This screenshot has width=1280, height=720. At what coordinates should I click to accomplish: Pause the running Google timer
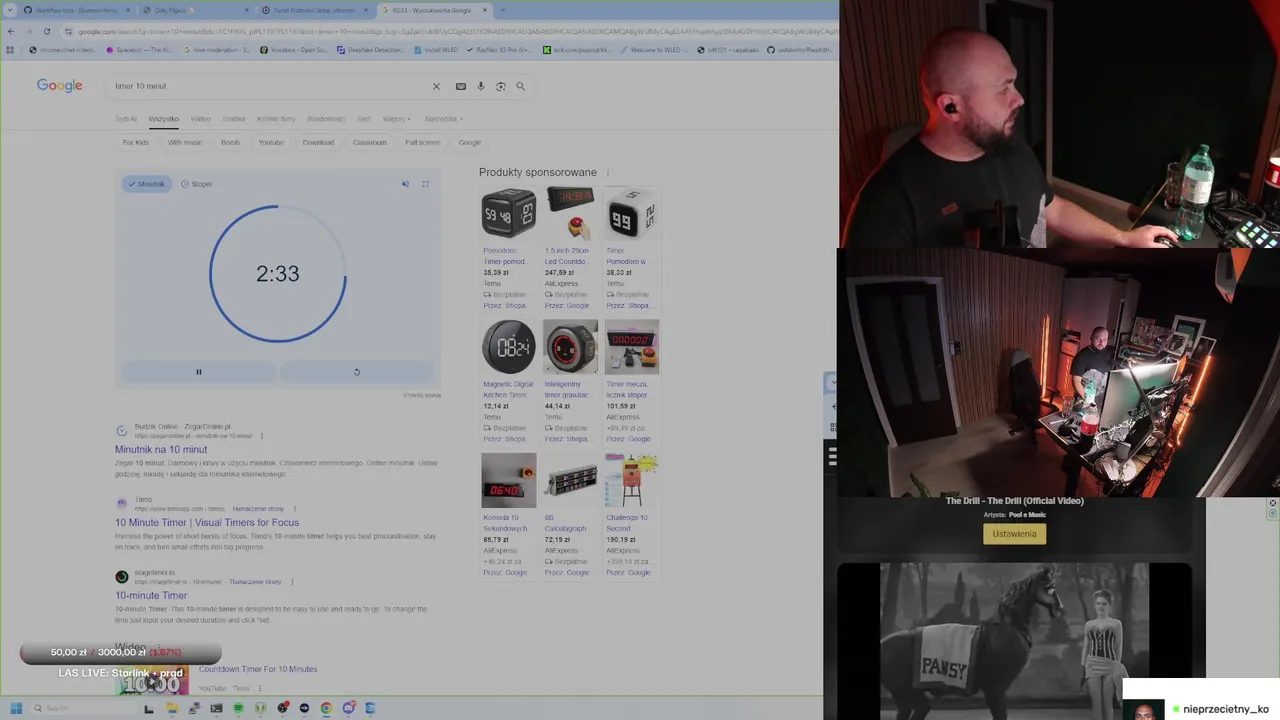pos(198,372)
